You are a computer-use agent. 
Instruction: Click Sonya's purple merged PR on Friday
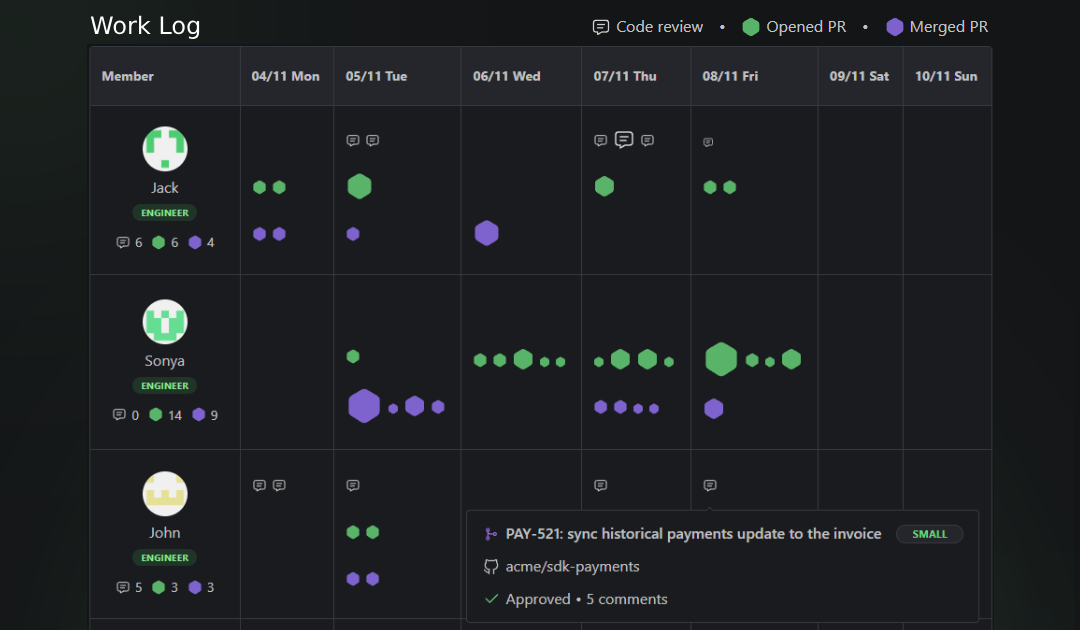(713, 408)
